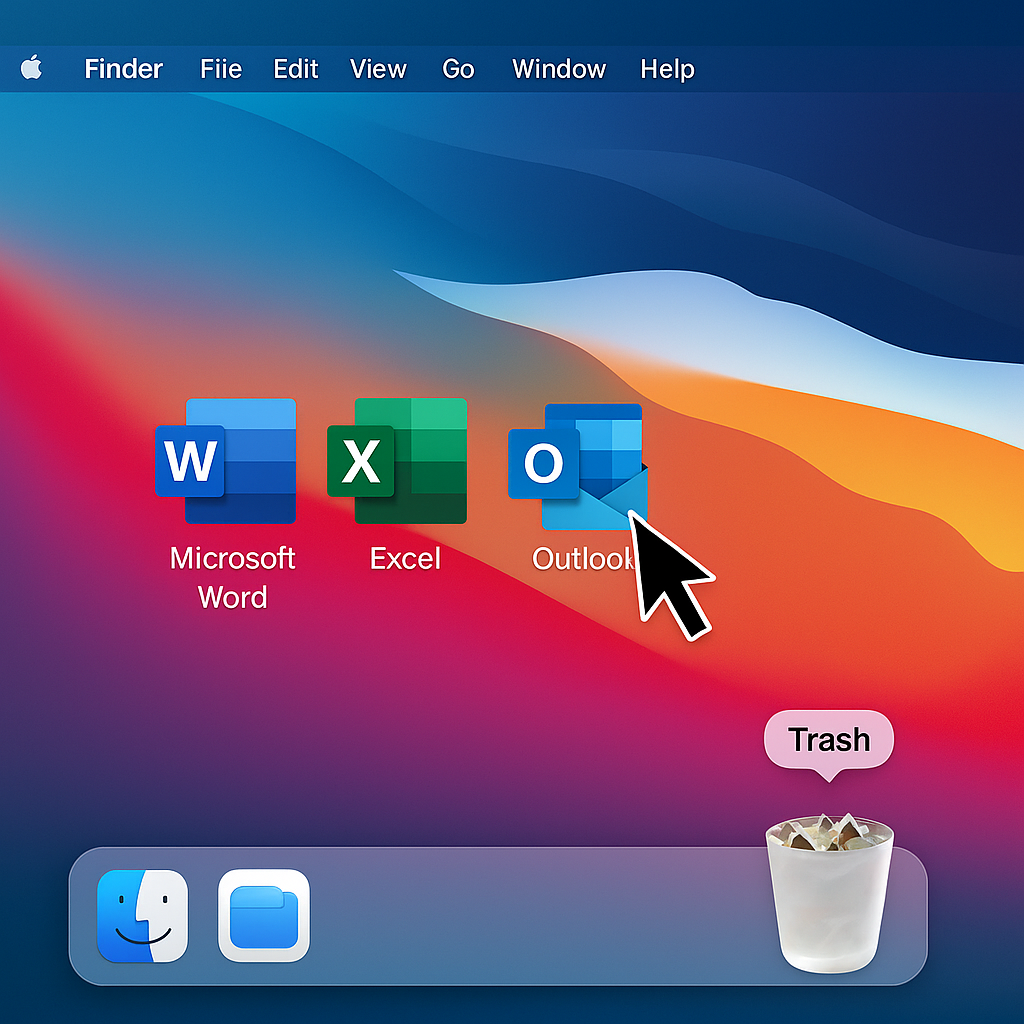Open the Window menu

(559, 69)
